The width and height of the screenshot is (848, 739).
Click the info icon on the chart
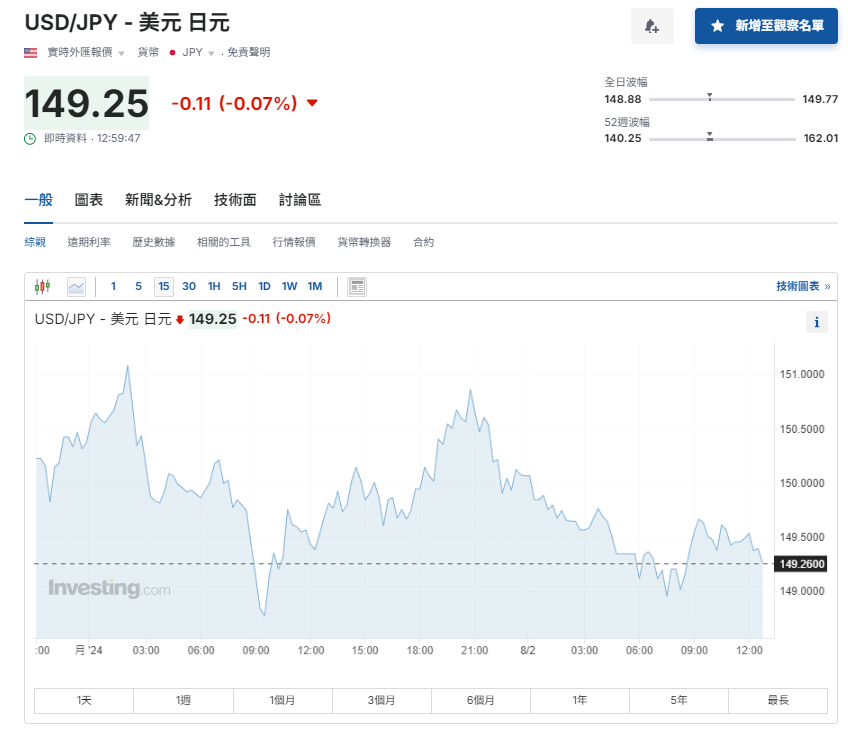(x=817, y=322)
